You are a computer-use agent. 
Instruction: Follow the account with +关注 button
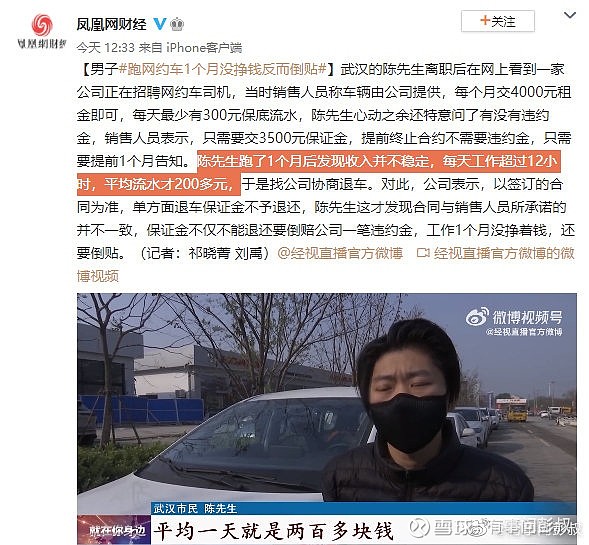click(498, 21)
